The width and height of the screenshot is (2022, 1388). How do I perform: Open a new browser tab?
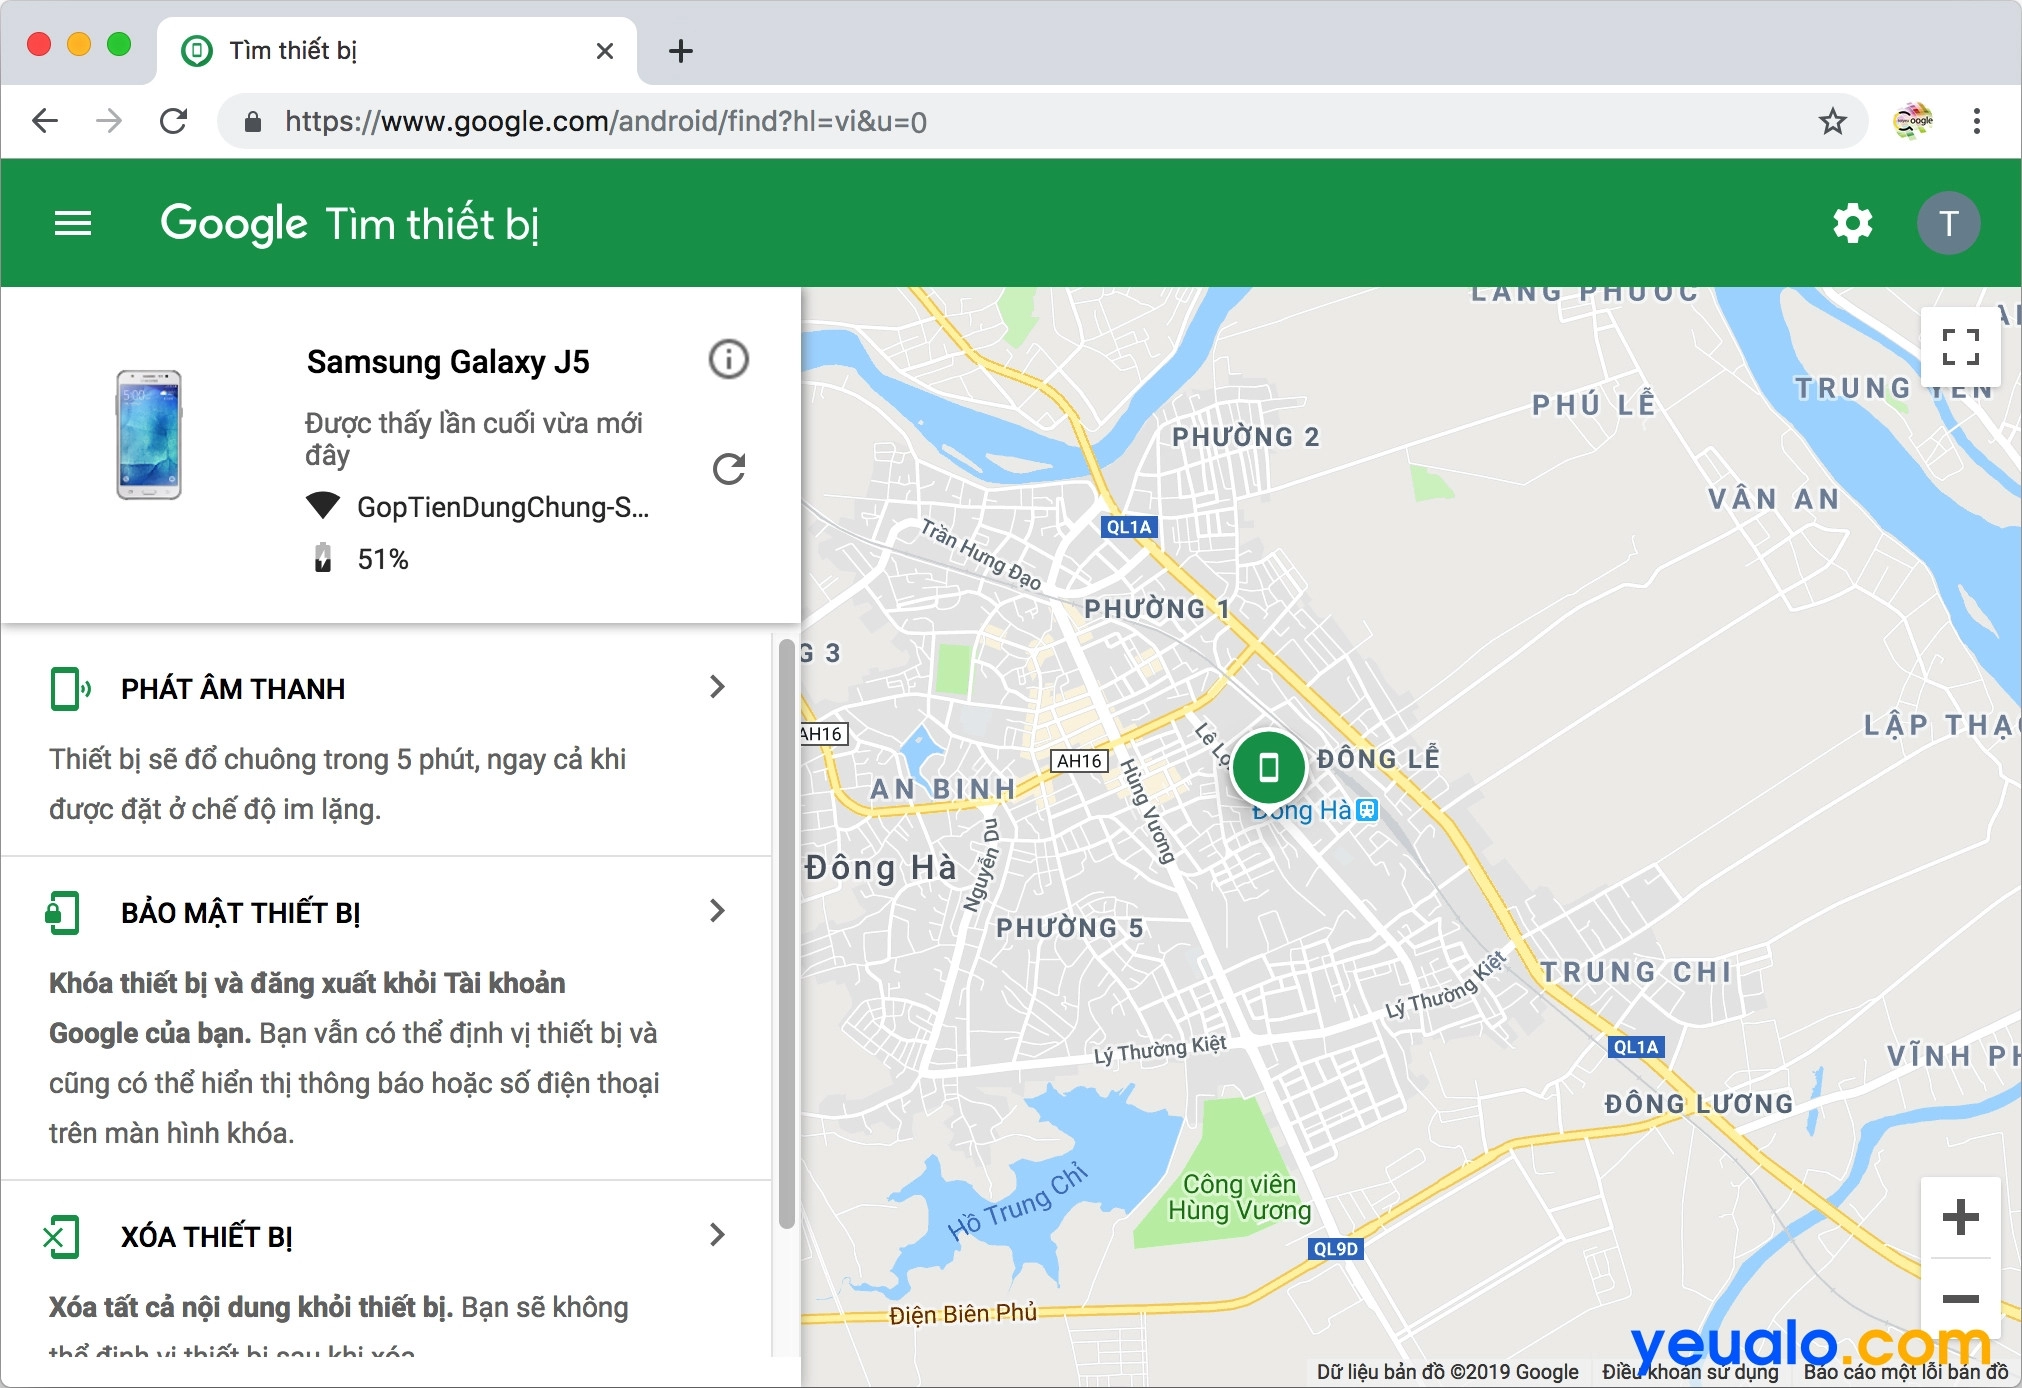pyautogui.click(x=681, y=51)
